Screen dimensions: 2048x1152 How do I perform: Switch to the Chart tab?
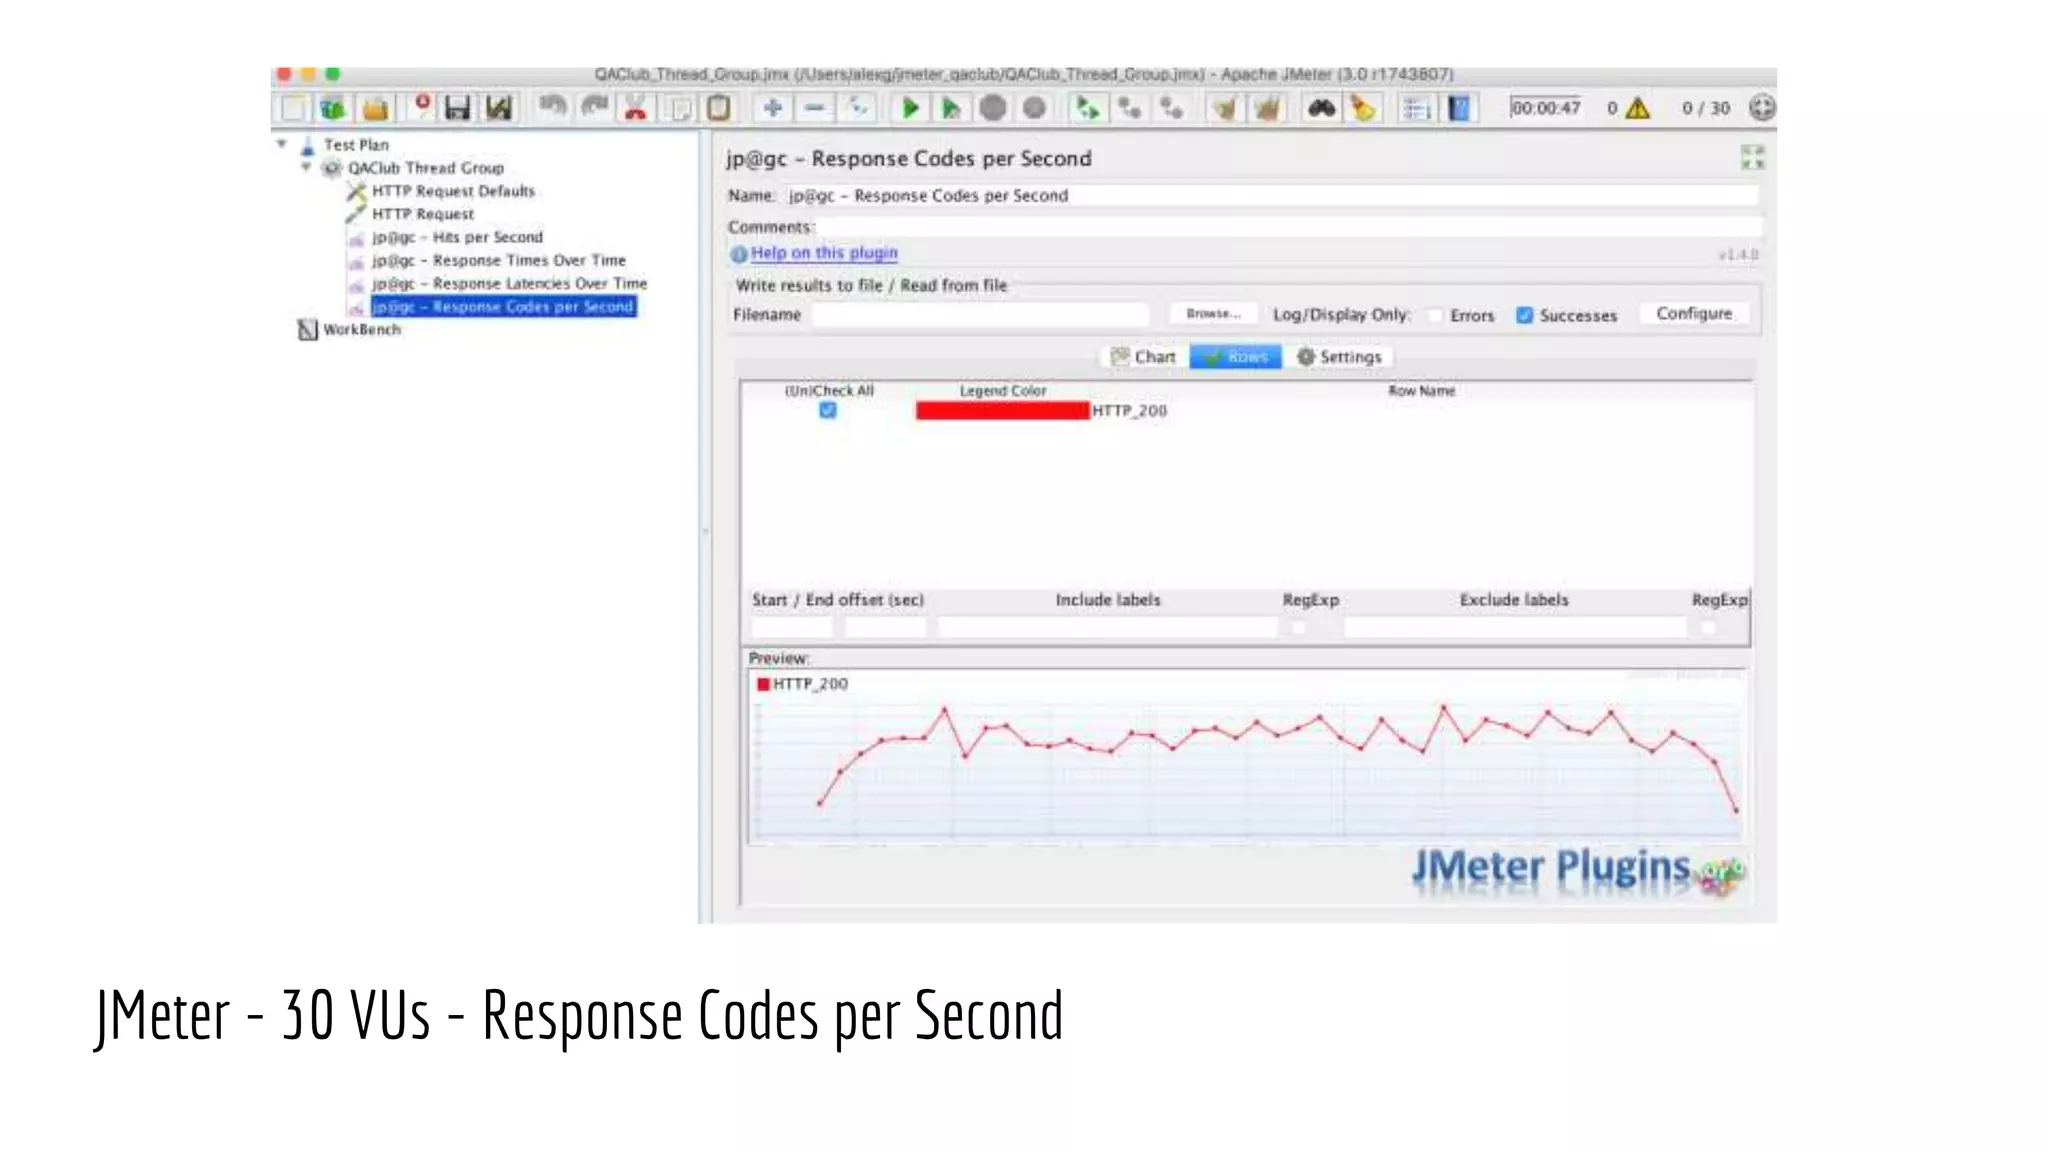tap(1144, 357)
